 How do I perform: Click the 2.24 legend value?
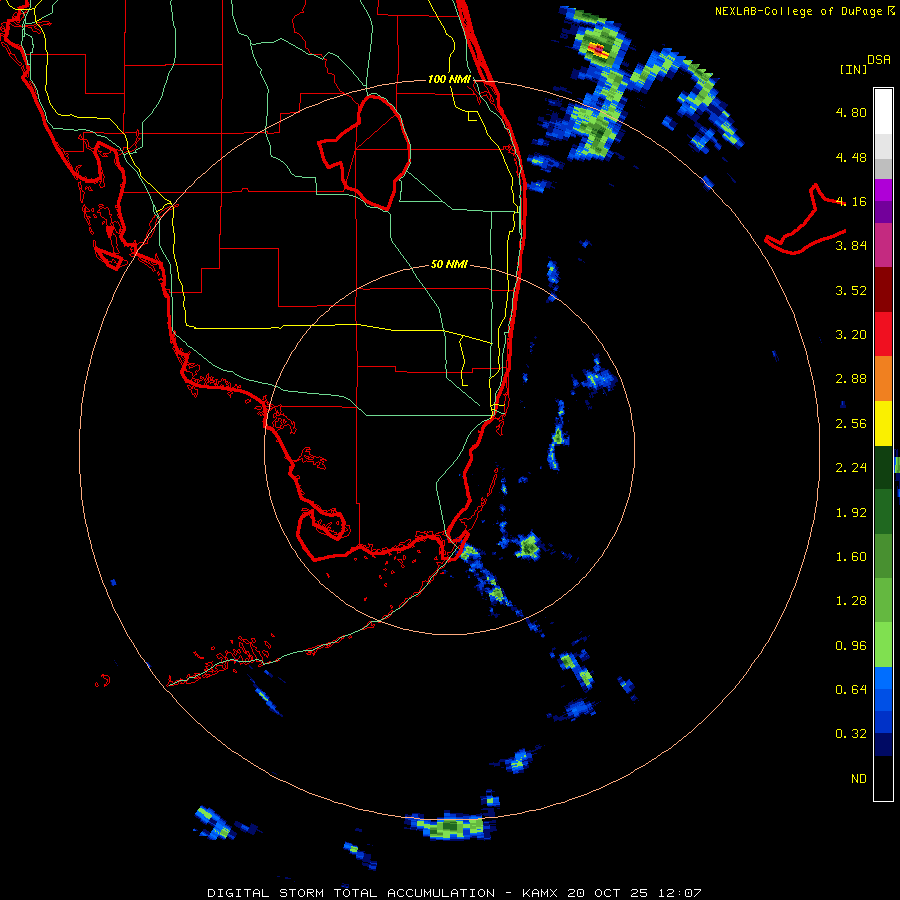[x=851, y=468]
